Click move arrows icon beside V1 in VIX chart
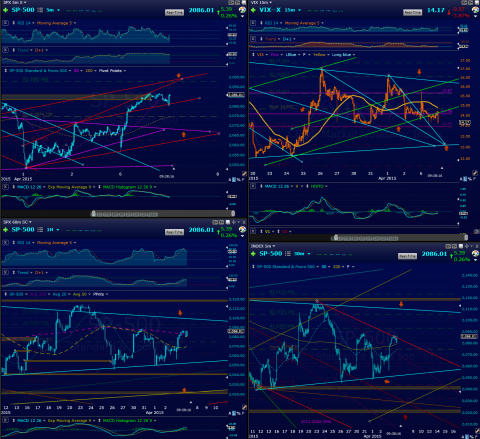This screenshot has height=439, width=480. pyautogui.click(x=262, y=231)
